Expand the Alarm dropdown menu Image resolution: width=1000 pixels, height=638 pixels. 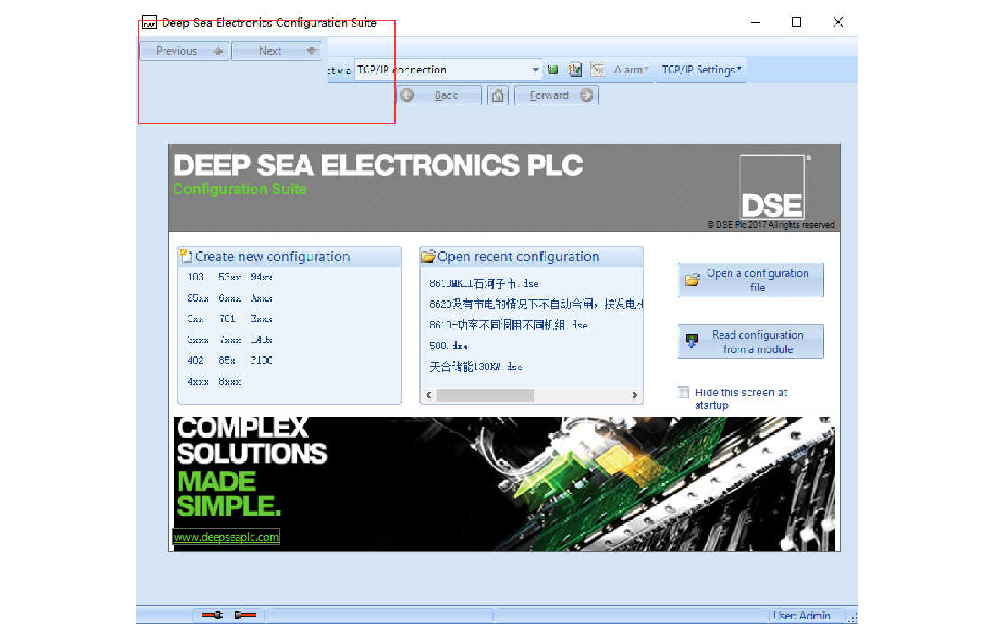point(631,70)
